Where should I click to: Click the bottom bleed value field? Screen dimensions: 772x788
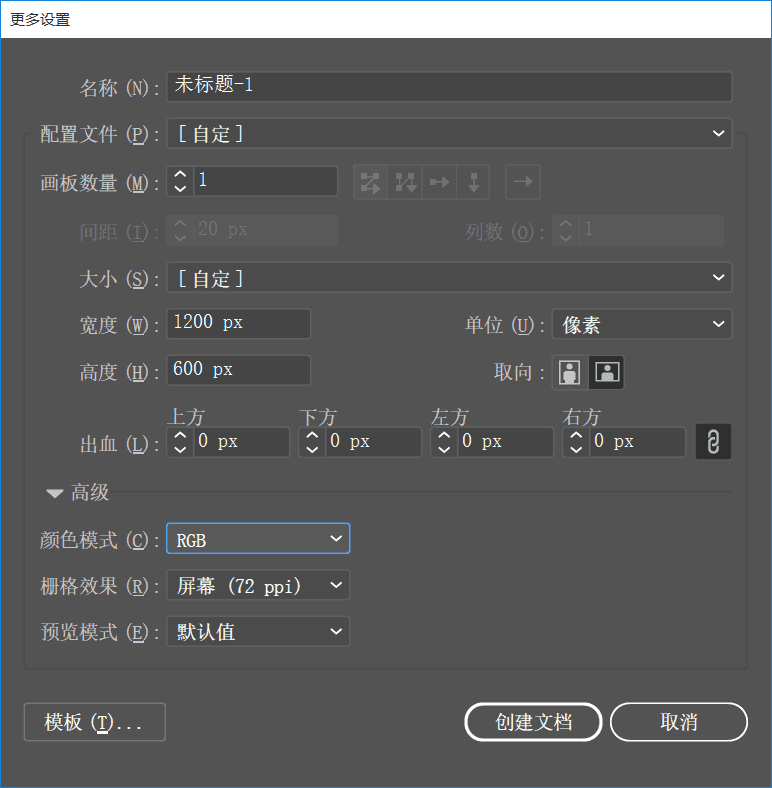[373, 442]
